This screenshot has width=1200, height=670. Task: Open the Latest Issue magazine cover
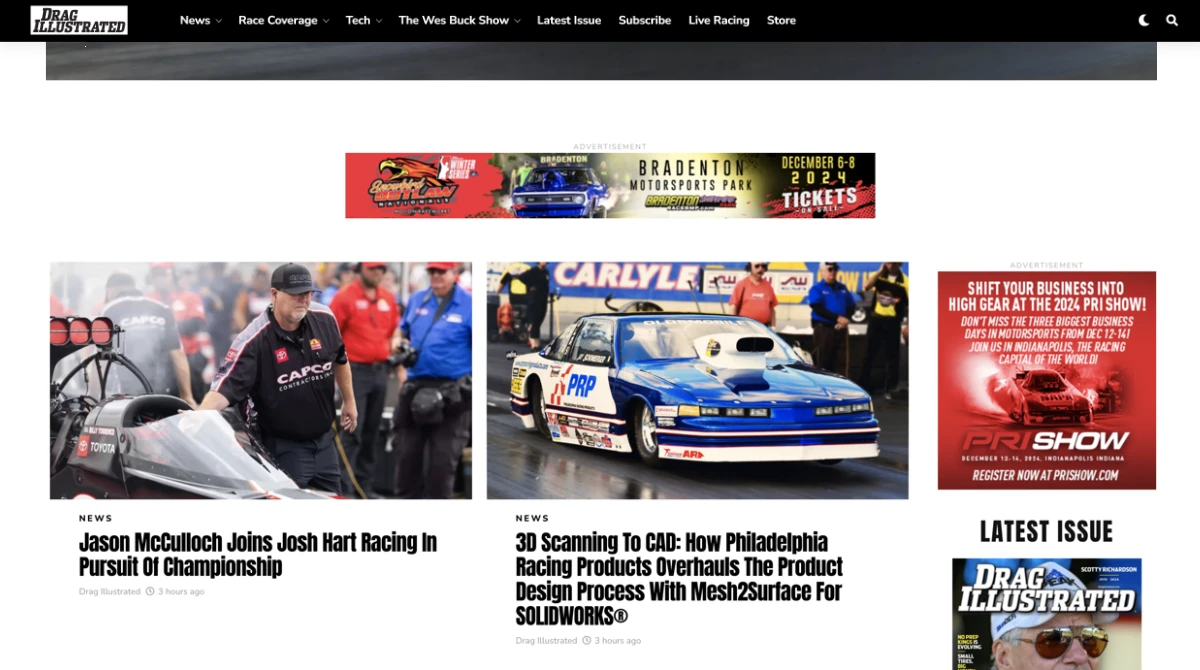click(1047, 614)
